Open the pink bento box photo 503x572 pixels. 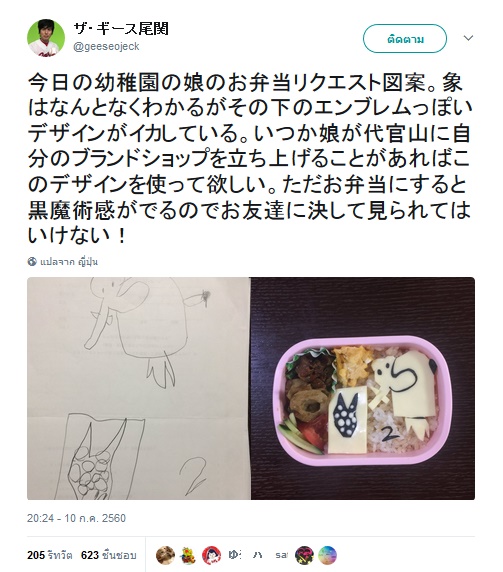click(363, 388)
